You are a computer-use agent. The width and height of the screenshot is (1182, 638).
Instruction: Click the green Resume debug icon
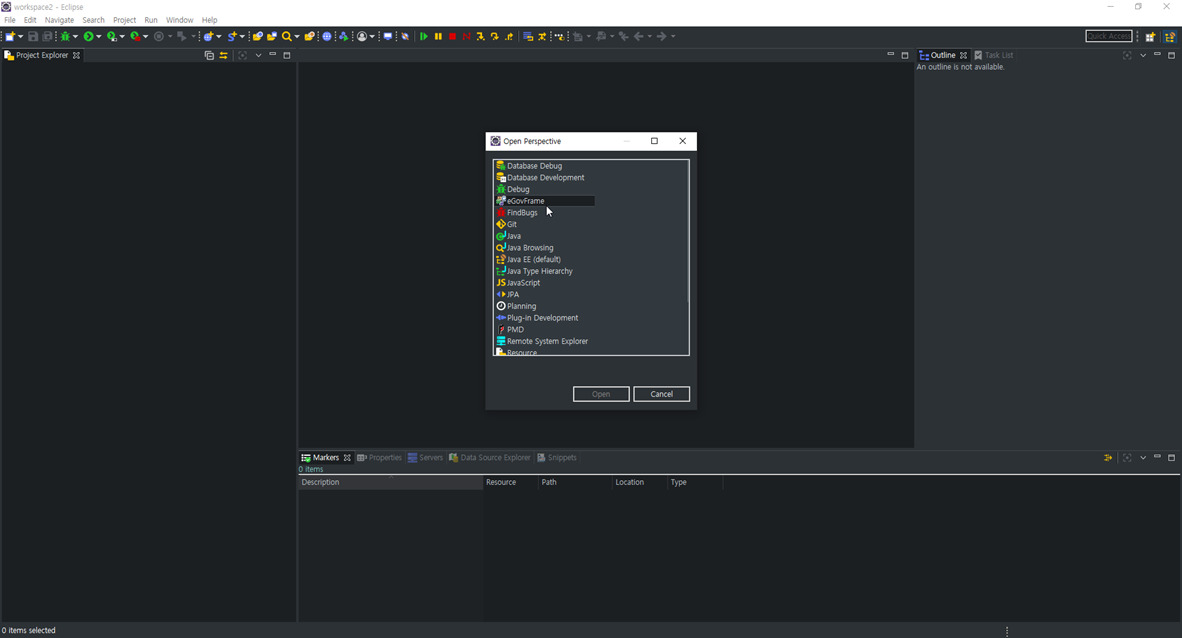pos(424,36)
